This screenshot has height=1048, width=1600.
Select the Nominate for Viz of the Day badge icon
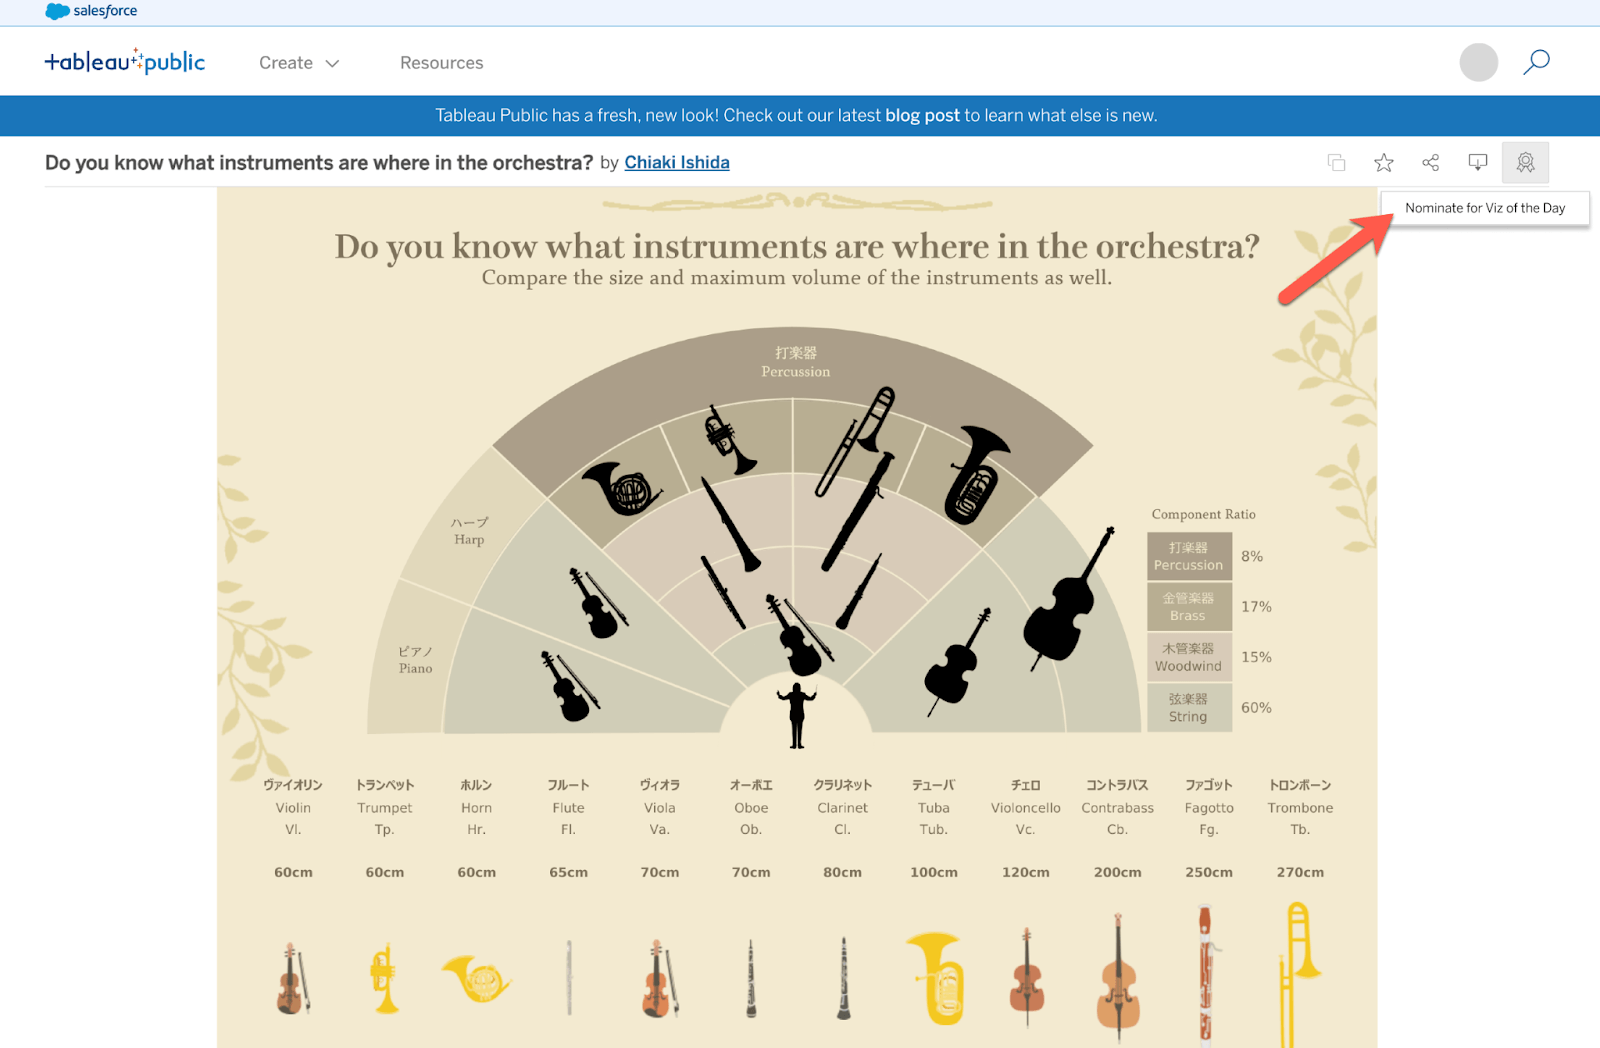click(x=1525, y=161)
